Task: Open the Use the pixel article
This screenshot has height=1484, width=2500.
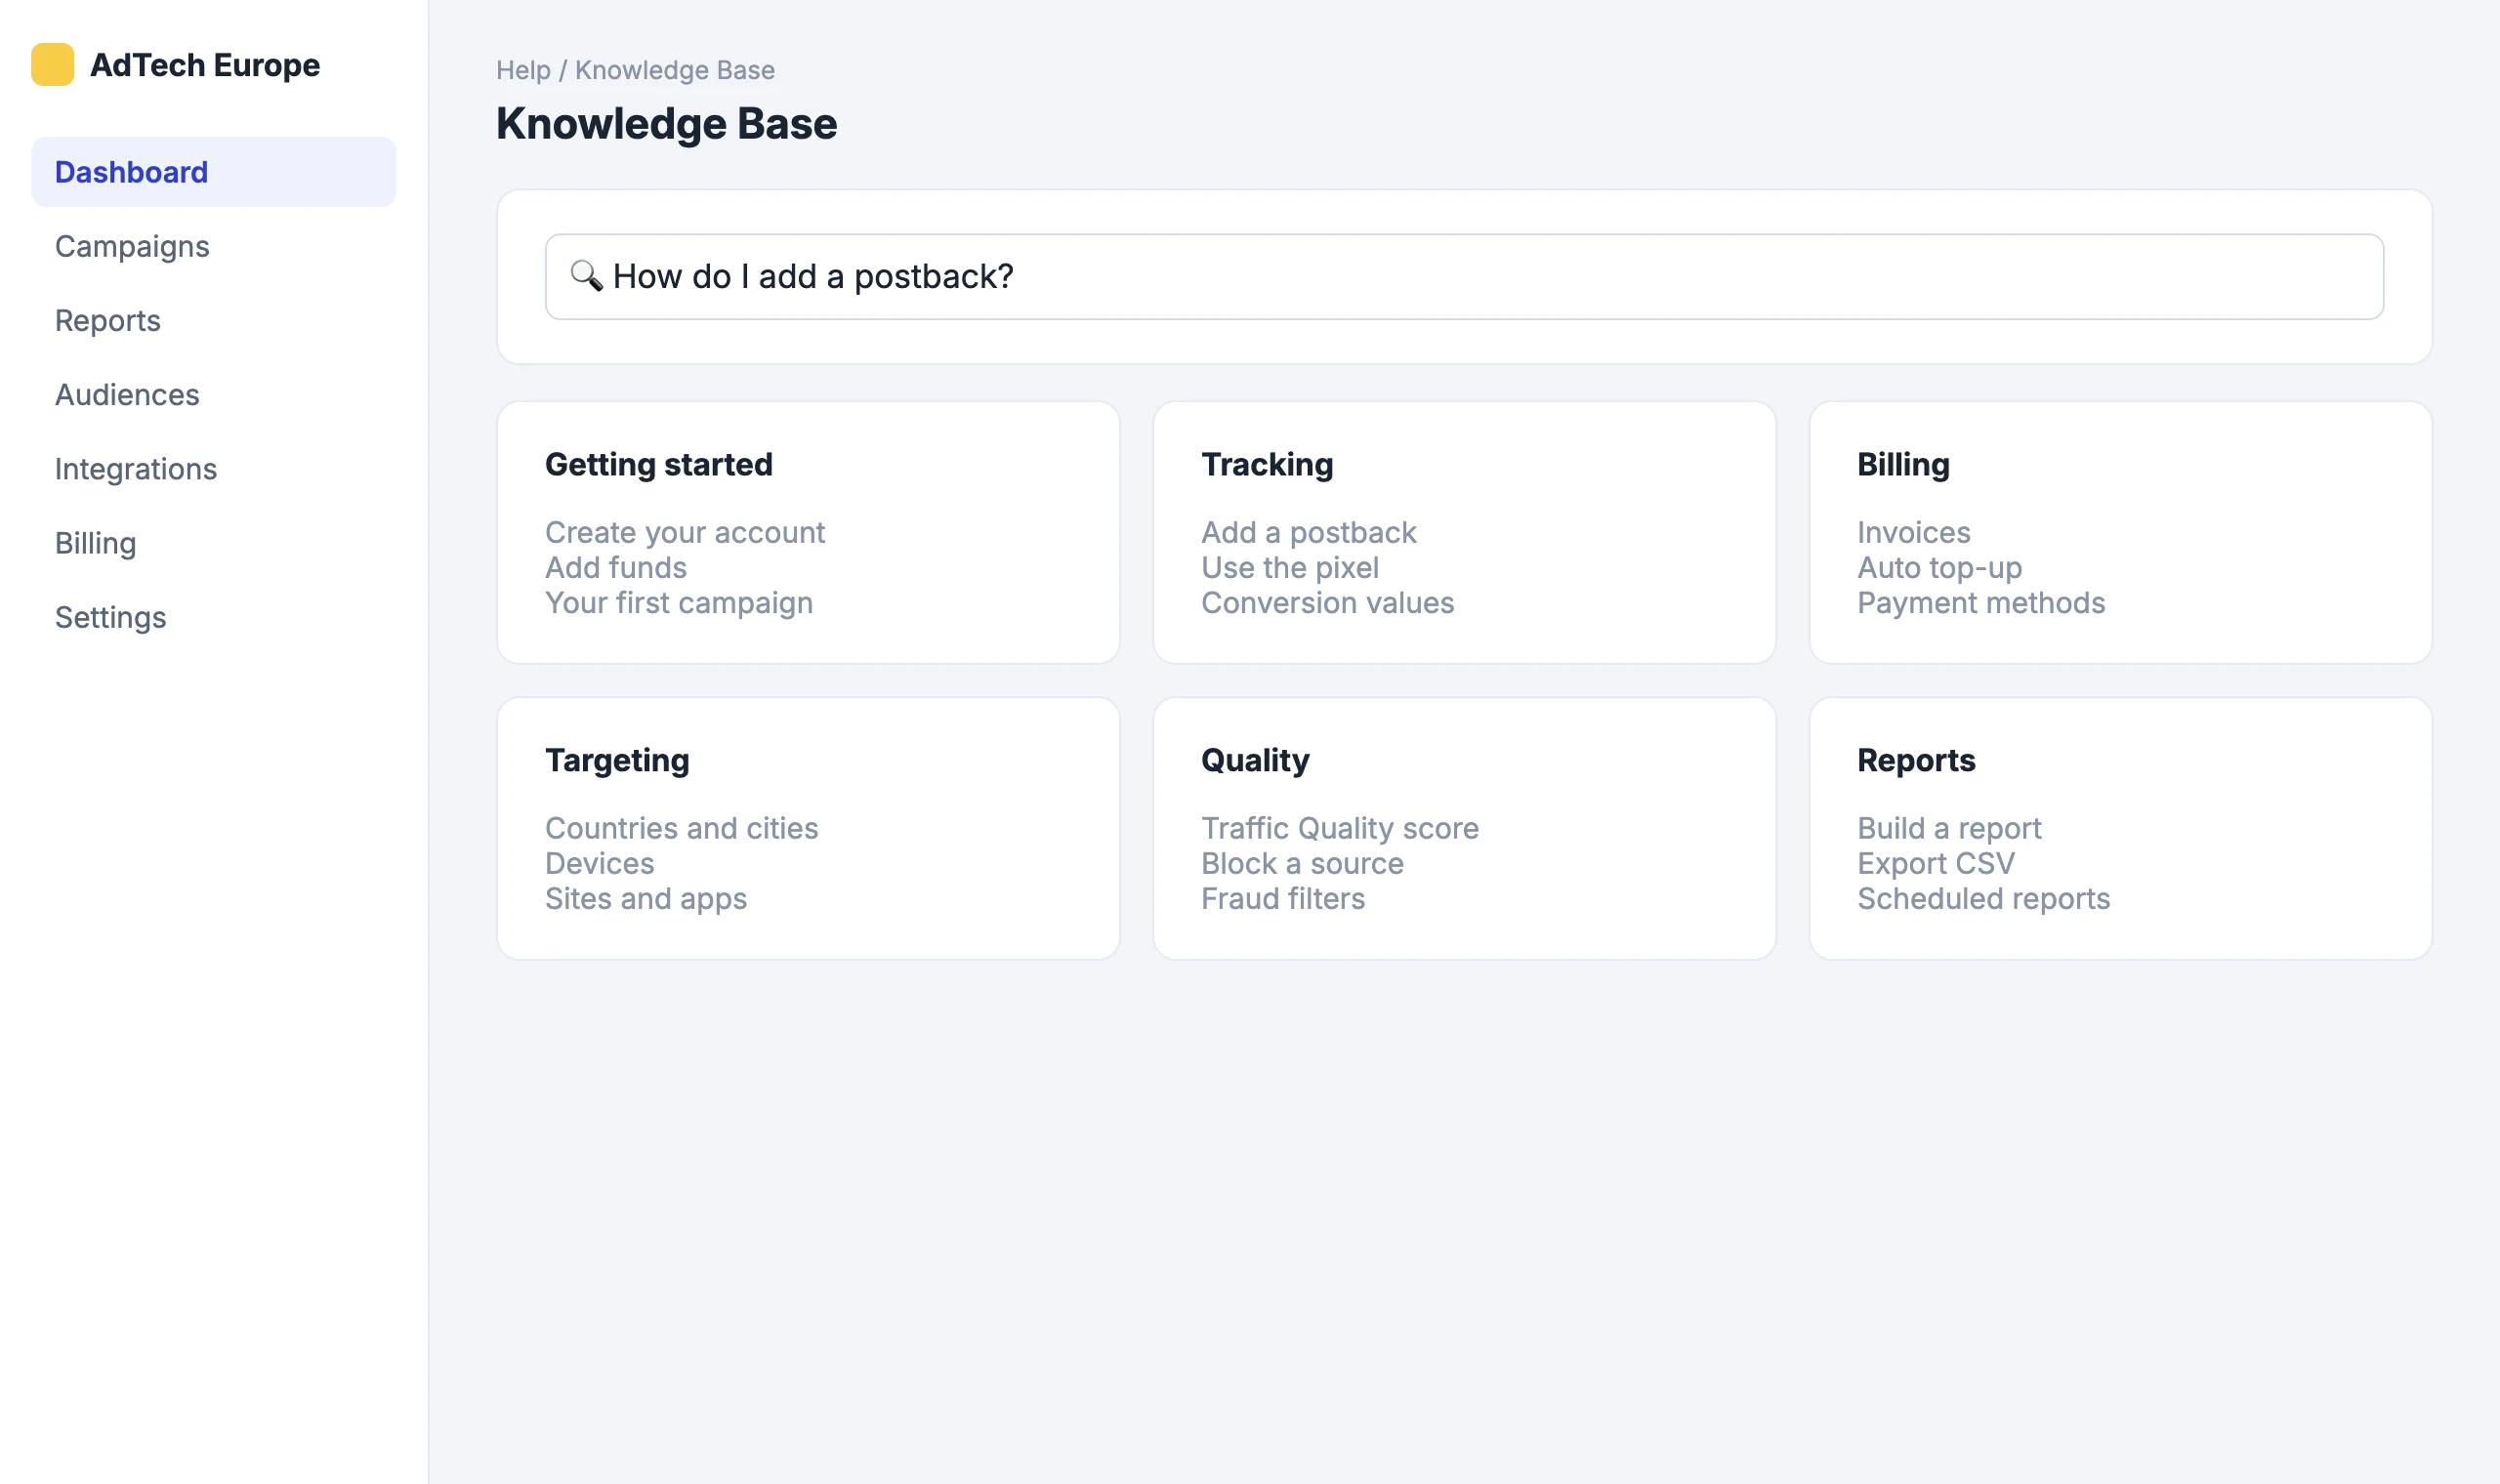Action: tap(1290, 567)
